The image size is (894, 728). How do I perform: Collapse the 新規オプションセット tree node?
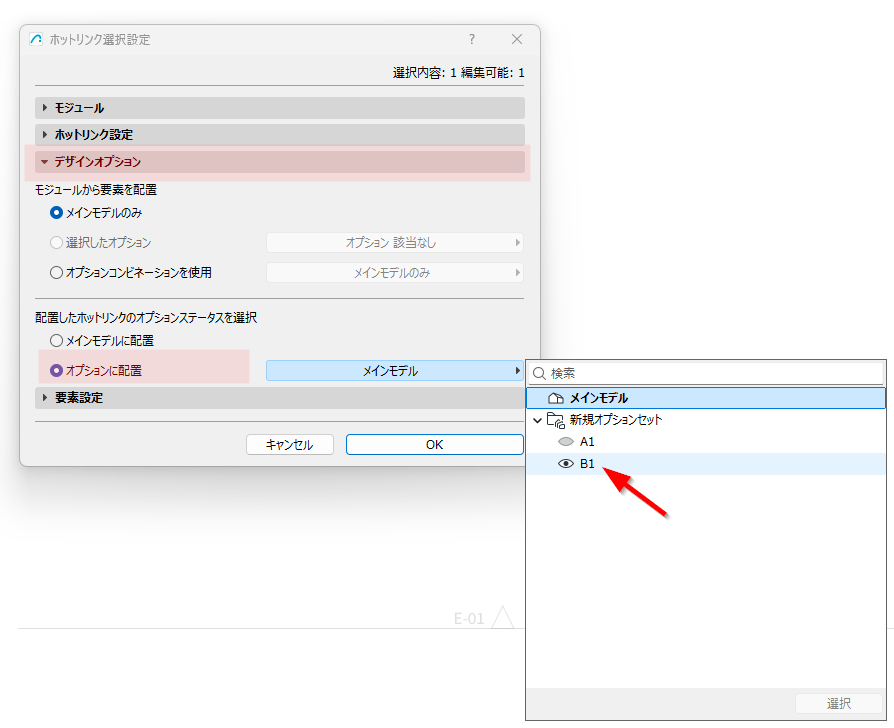(x=537, y=420)
